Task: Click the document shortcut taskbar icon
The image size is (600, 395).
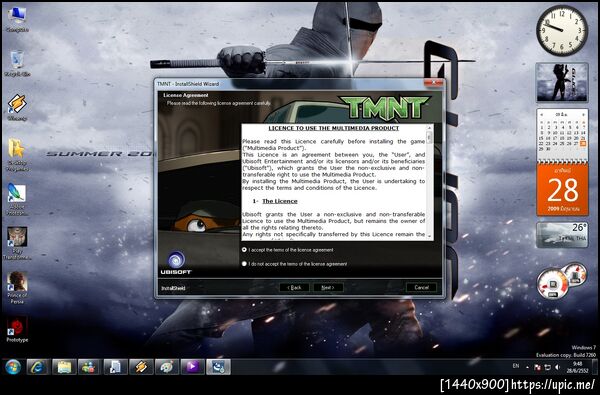Action: [x=115, y=367]
